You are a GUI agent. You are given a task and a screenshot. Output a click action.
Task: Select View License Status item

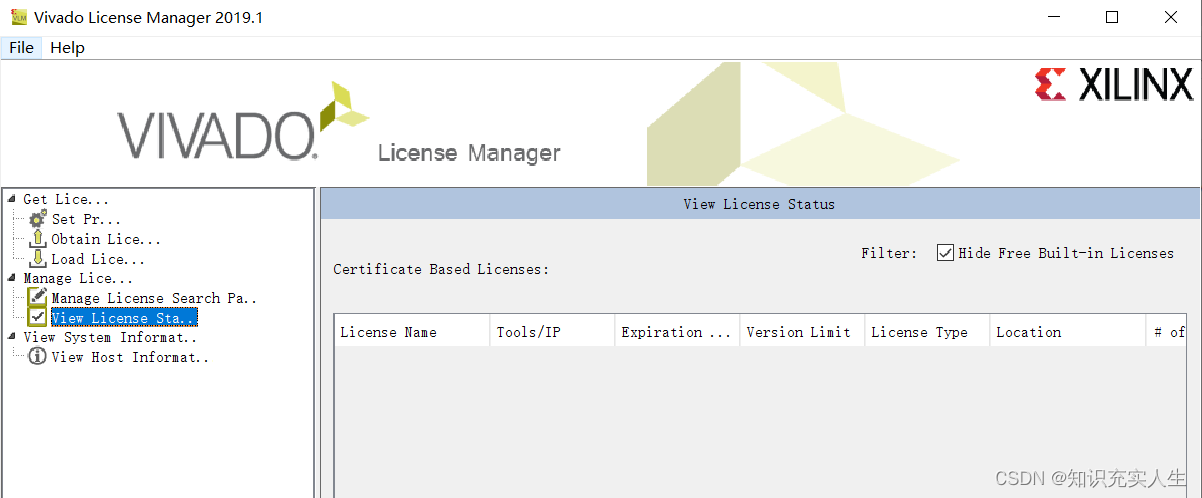coord(124,318)
